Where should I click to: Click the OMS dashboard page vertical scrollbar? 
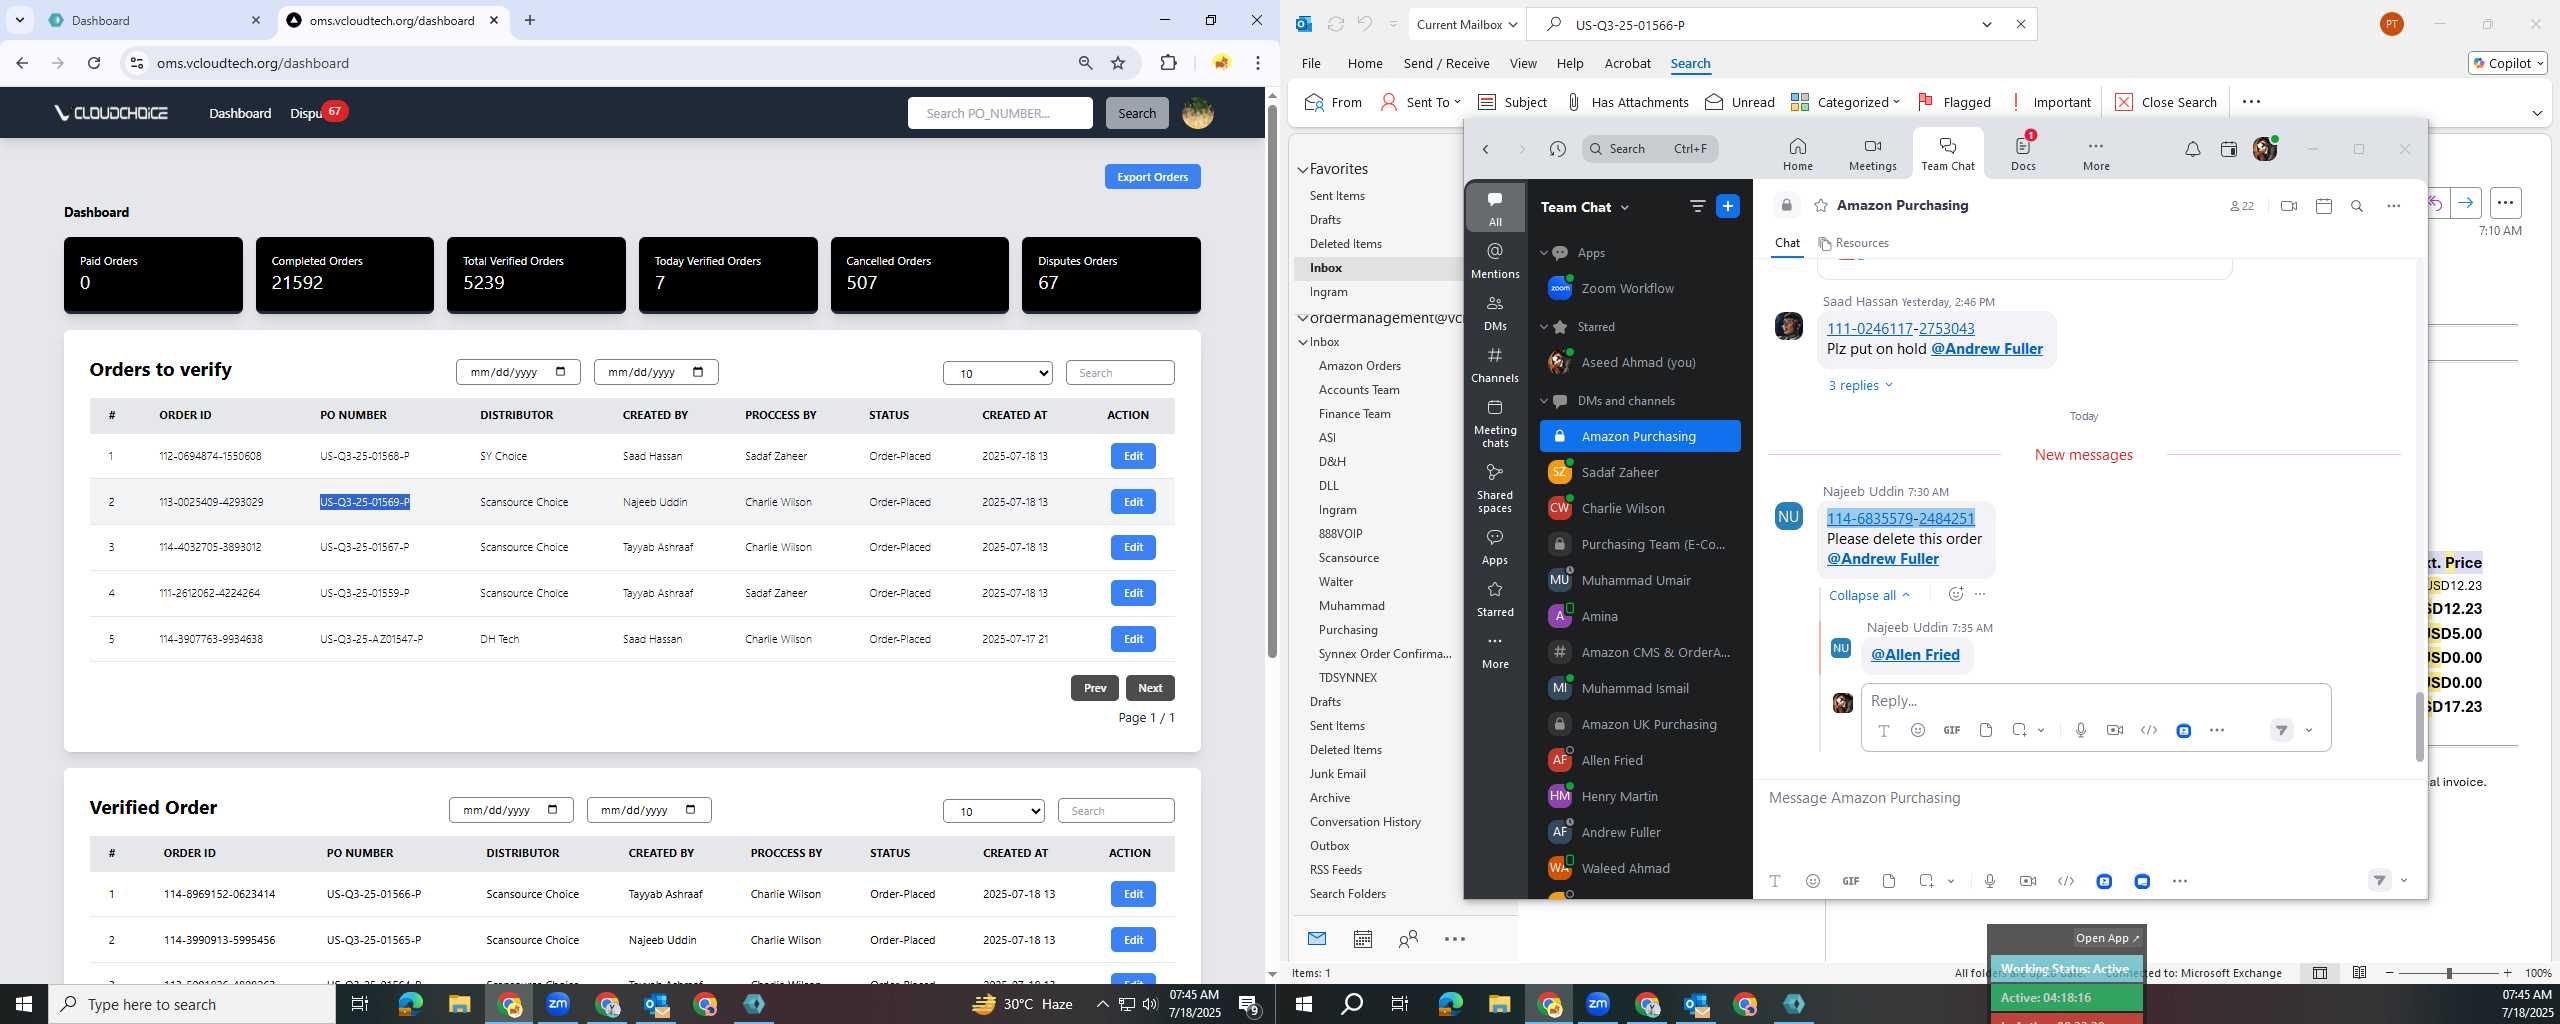(x=1272, y=380)
